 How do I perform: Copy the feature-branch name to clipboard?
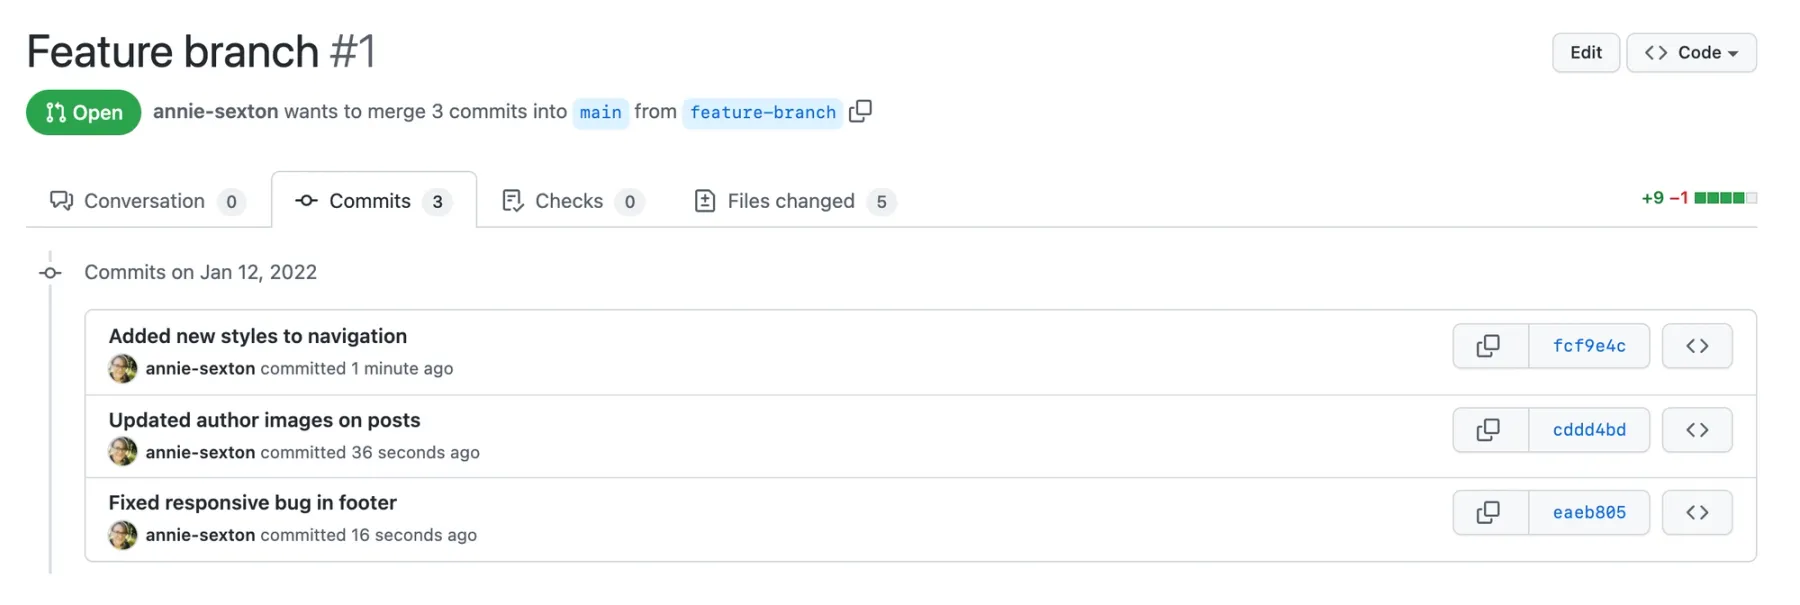(x=860, y=111)
